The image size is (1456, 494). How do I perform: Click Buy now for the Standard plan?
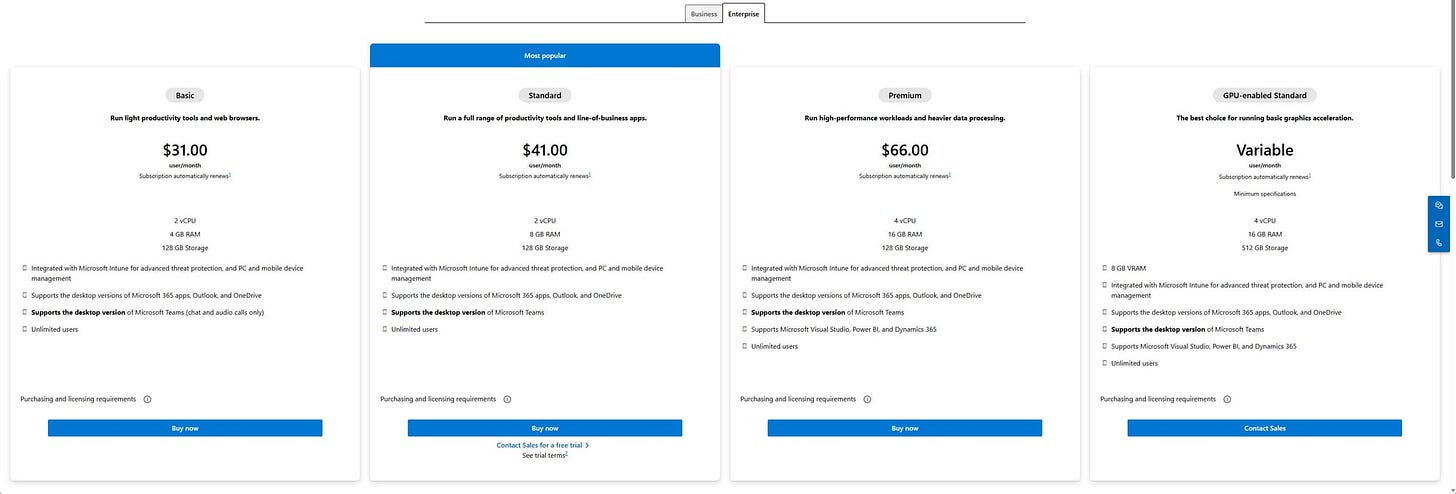(x=545, y=428)
